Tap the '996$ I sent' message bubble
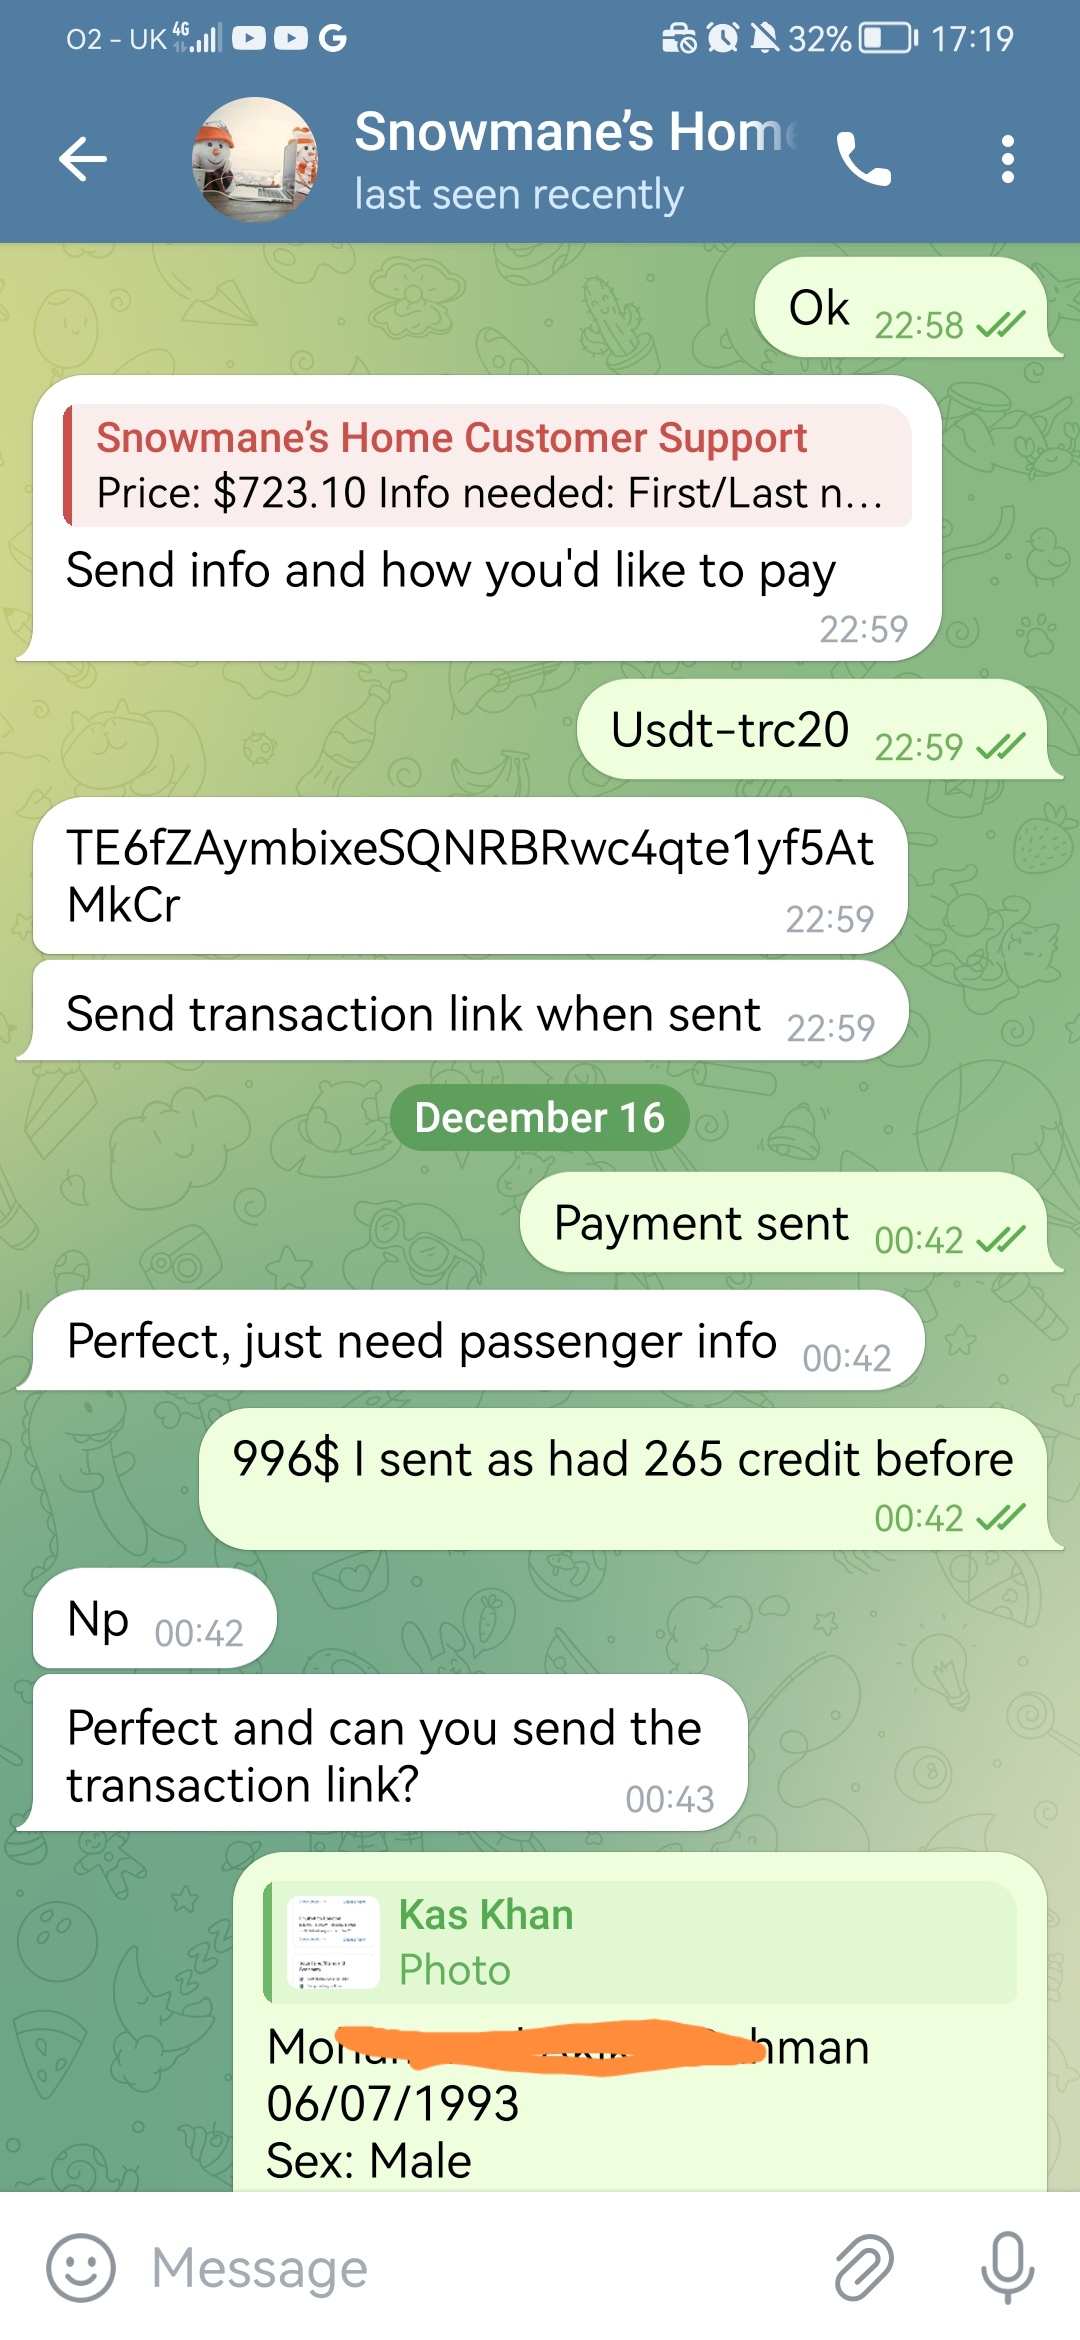The image size is (1080, 2340). coord(623,1479)
